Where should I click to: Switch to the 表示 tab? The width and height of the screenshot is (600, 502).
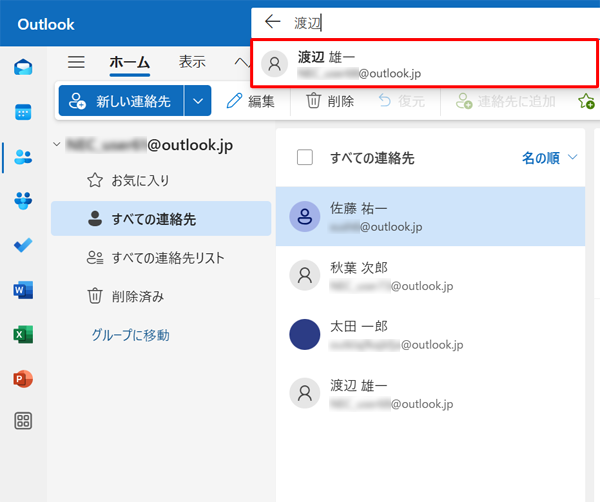192,62
